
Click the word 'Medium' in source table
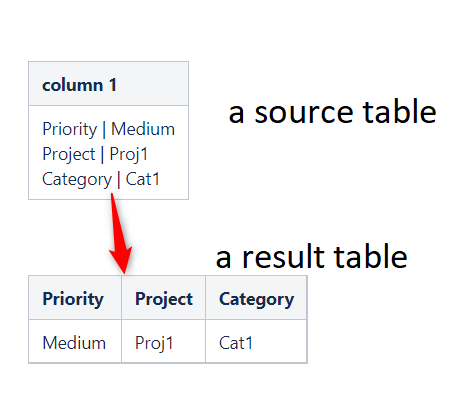click(x=143, y=129)
